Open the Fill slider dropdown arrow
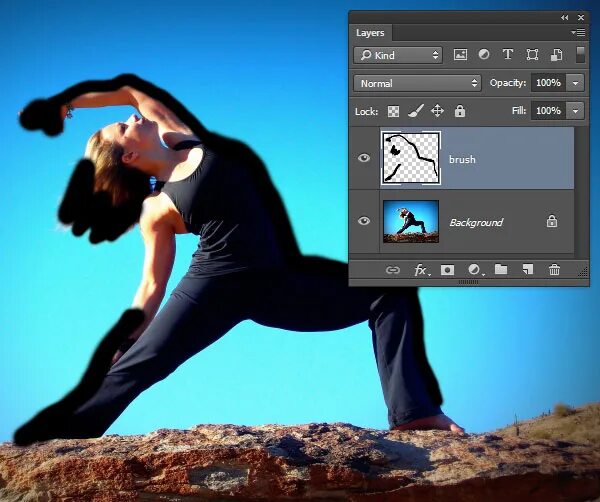This screenshot has height=502, width=600. click(x=576, y=111)
